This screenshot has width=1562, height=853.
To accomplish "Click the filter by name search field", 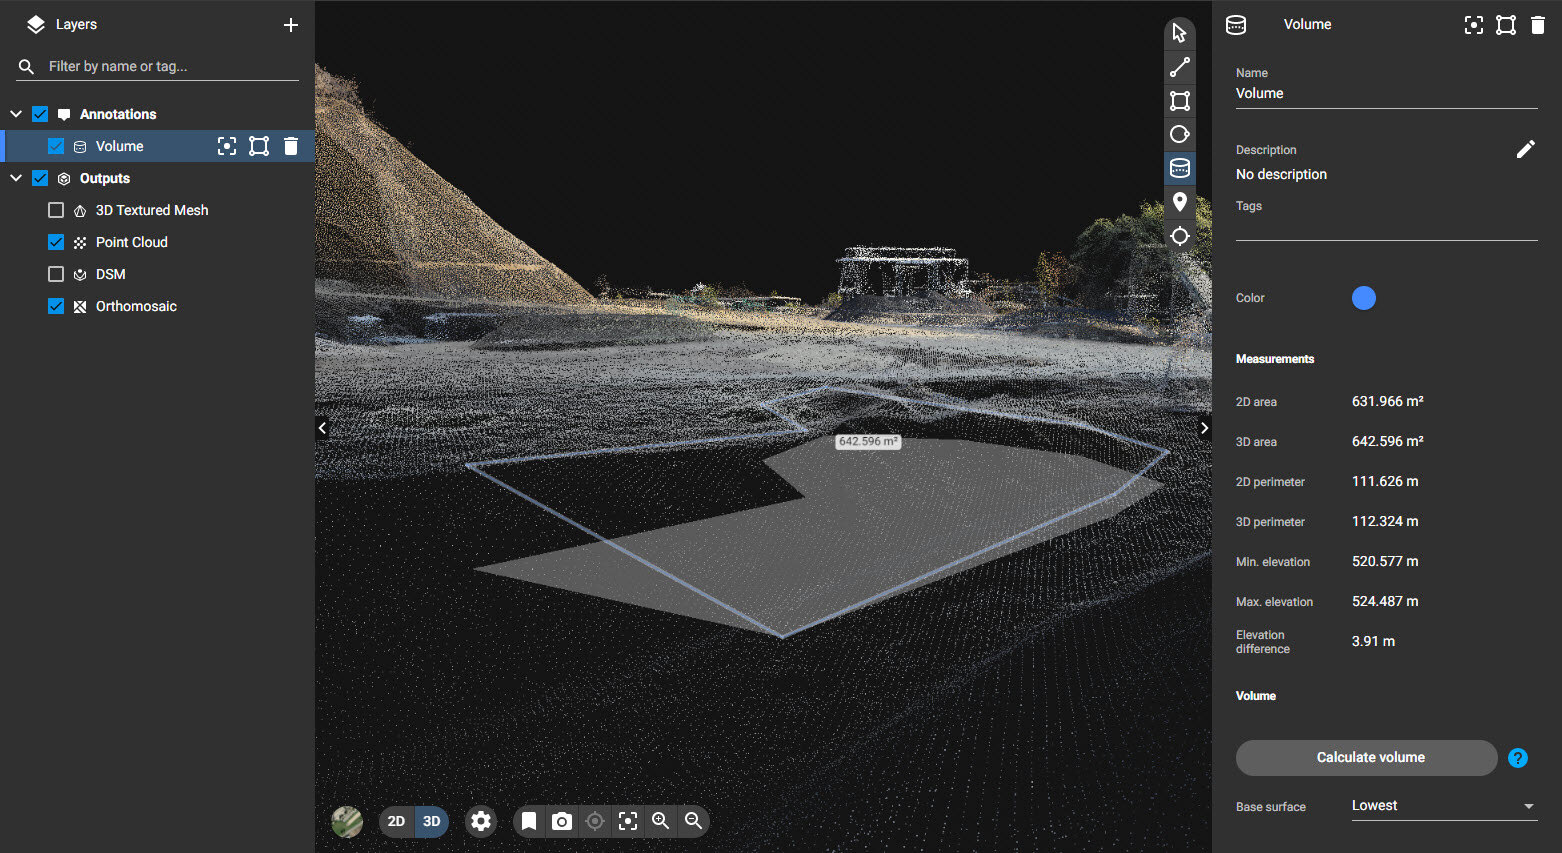I will click(160, 66).
